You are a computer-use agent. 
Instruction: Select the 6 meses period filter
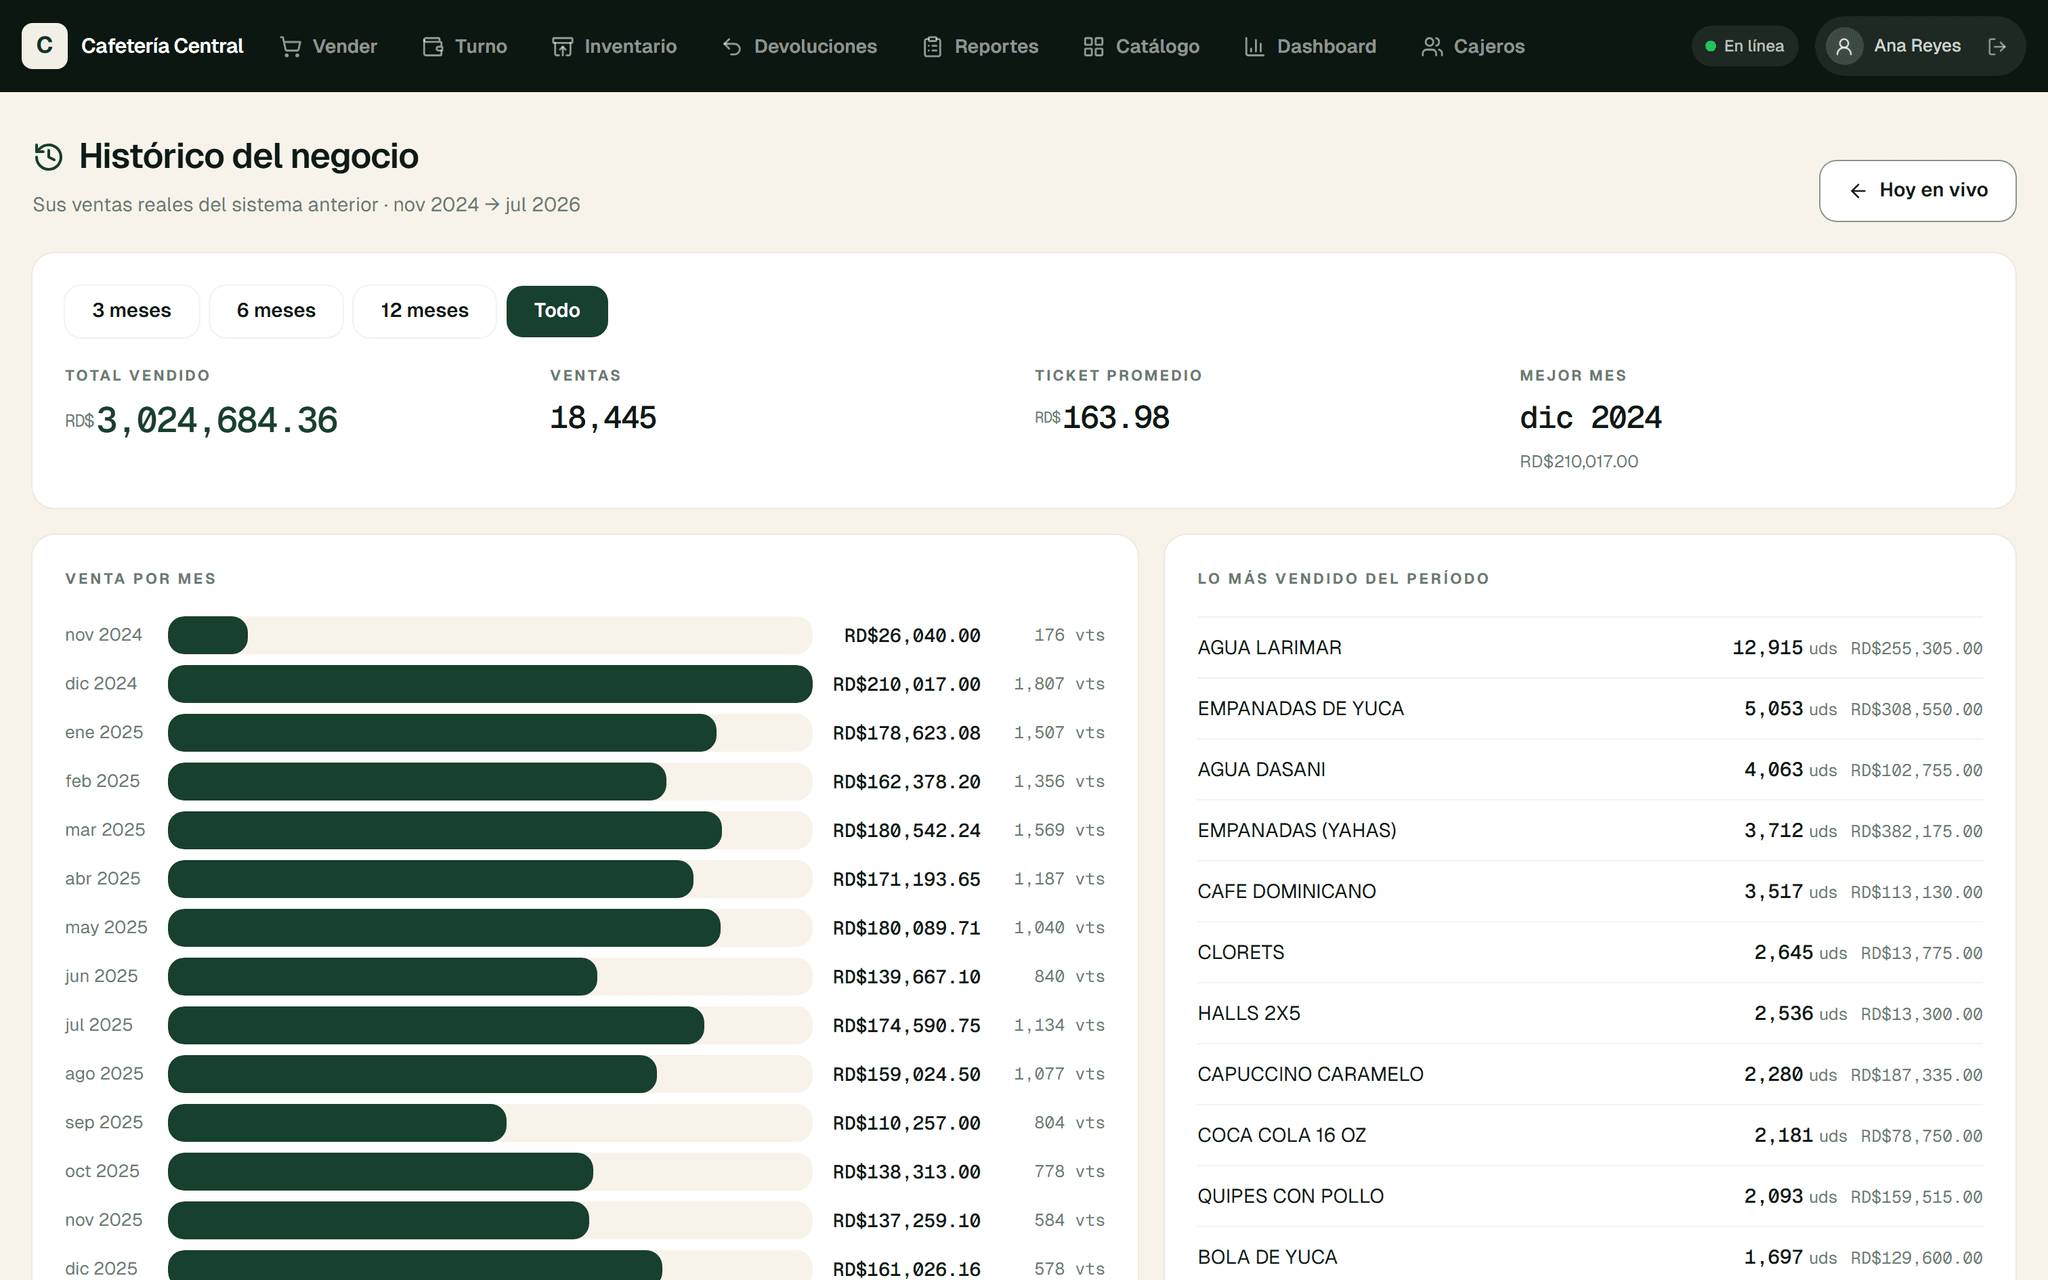point(276,311)
